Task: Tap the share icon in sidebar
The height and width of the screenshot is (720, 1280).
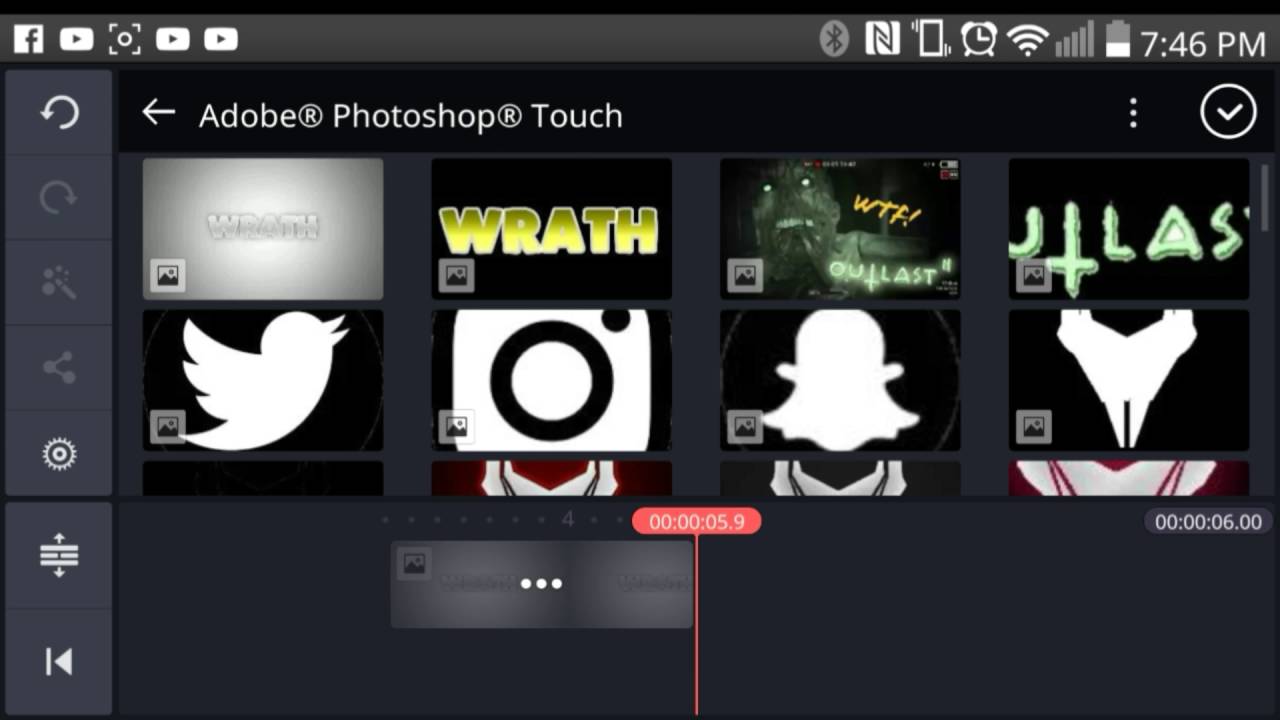Action: (59, 368)
